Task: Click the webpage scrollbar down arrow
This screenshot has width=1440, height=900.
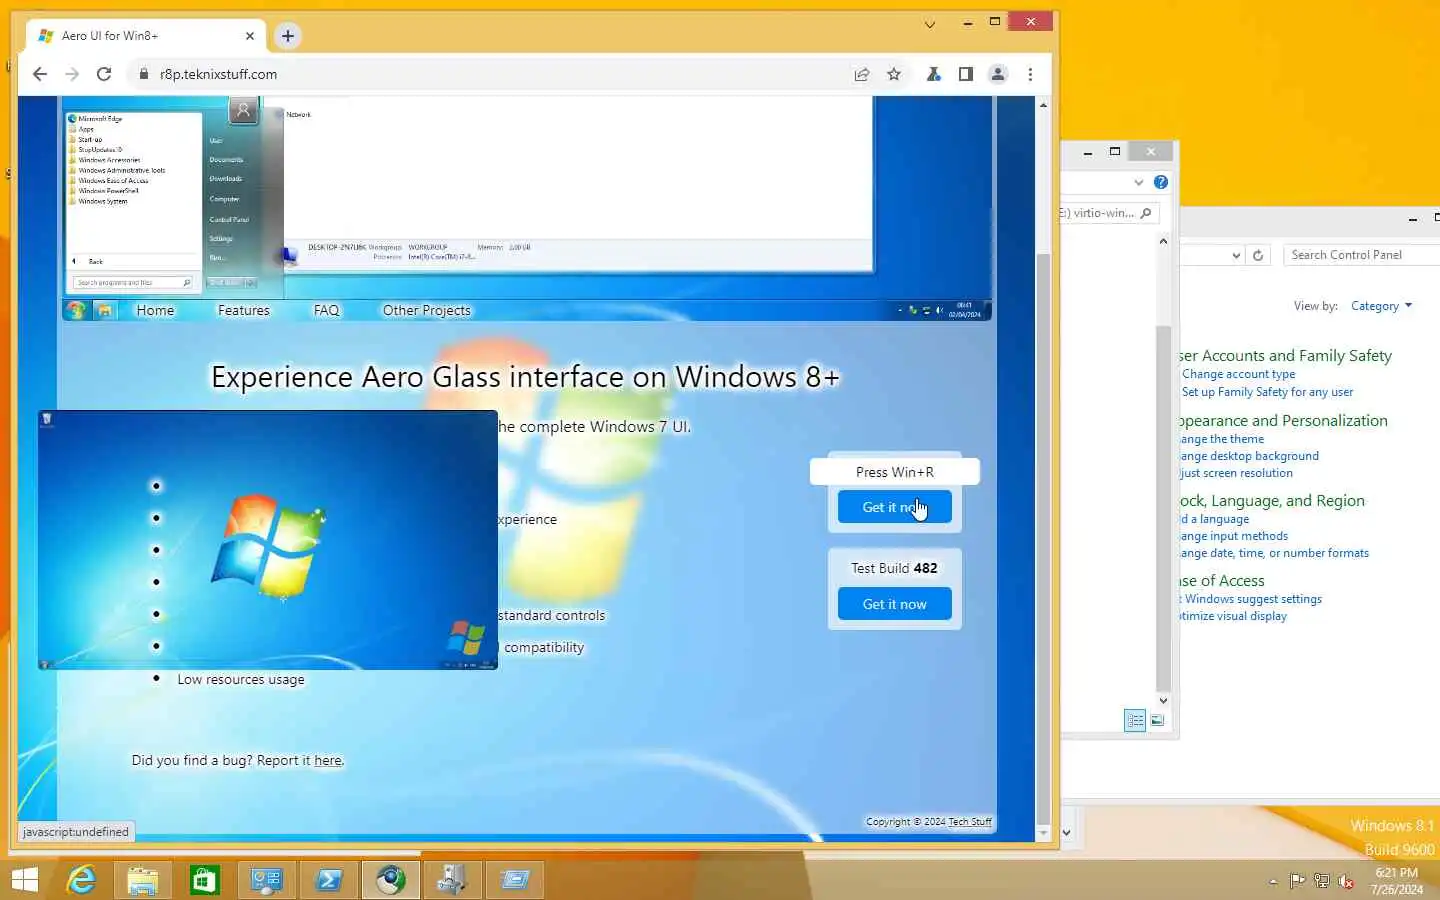Action: click(x=1043, y=833)
